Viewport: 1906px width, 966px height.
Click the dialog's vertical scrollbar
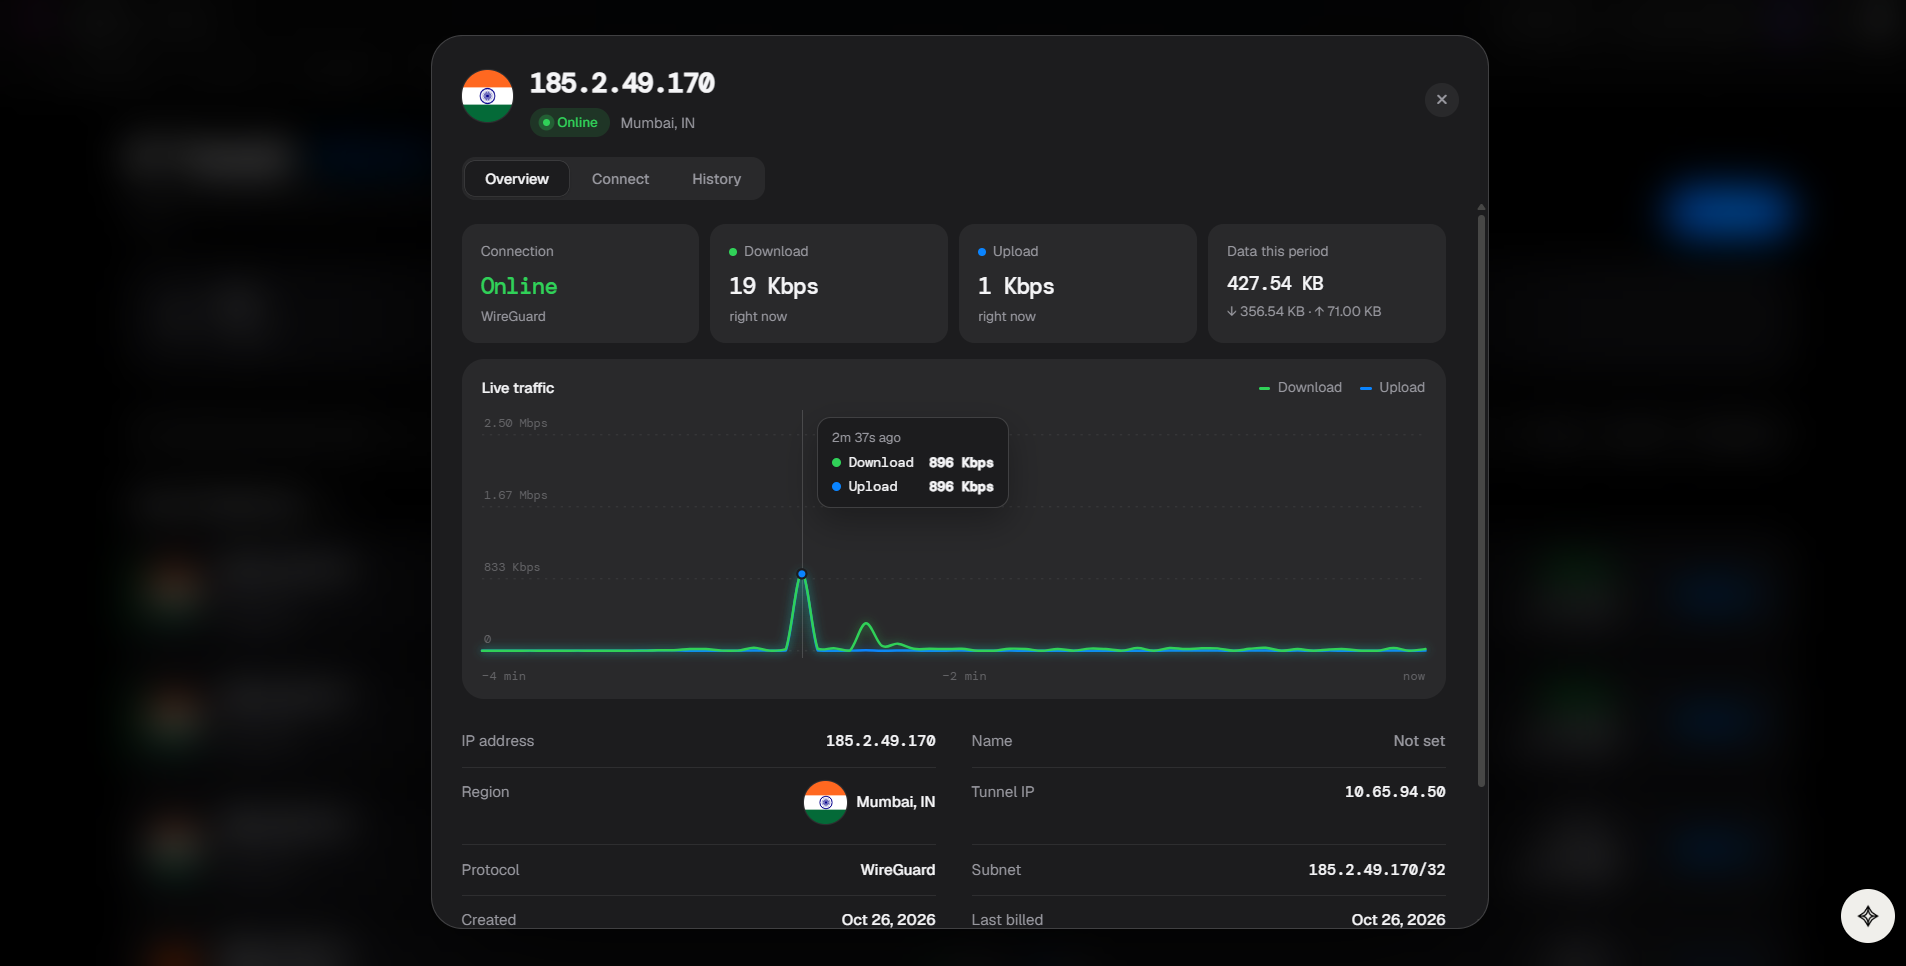click(1481, 500)
